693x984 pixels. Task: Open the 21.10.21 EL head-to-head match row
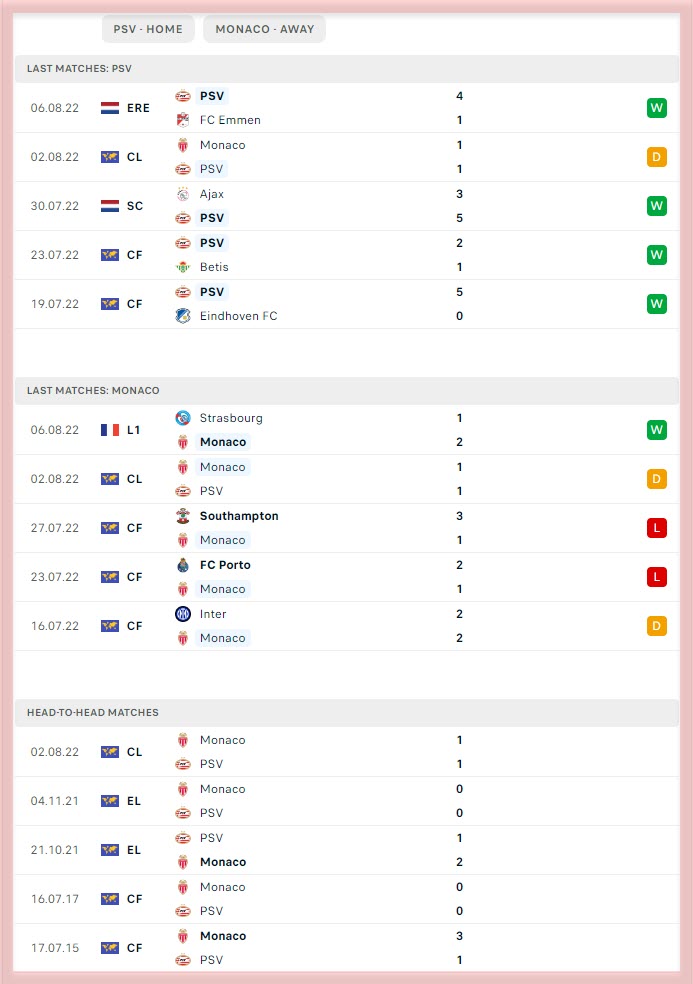[346, 850]
